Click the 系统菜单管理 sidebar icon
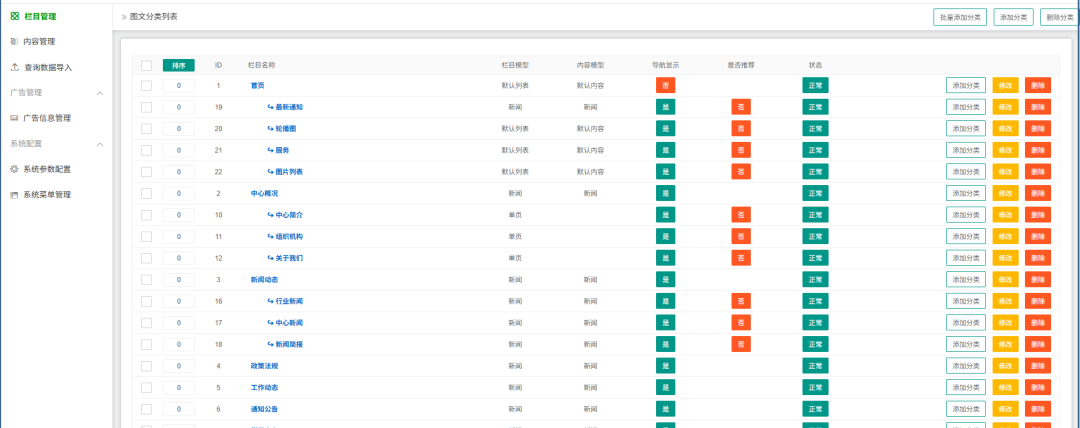Image resolution: width=1080 pixels, height=428 pixels. (14, 195)
